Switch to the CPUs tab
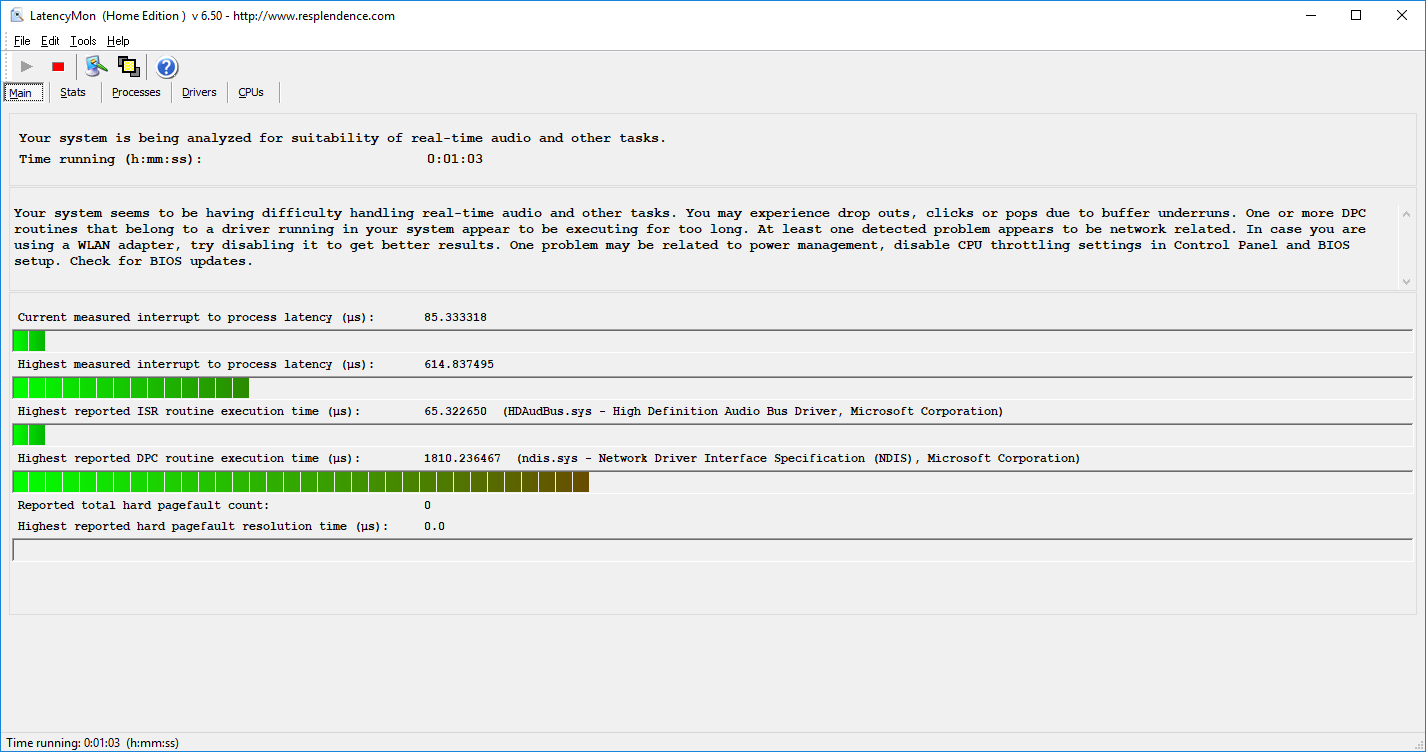 251,92
